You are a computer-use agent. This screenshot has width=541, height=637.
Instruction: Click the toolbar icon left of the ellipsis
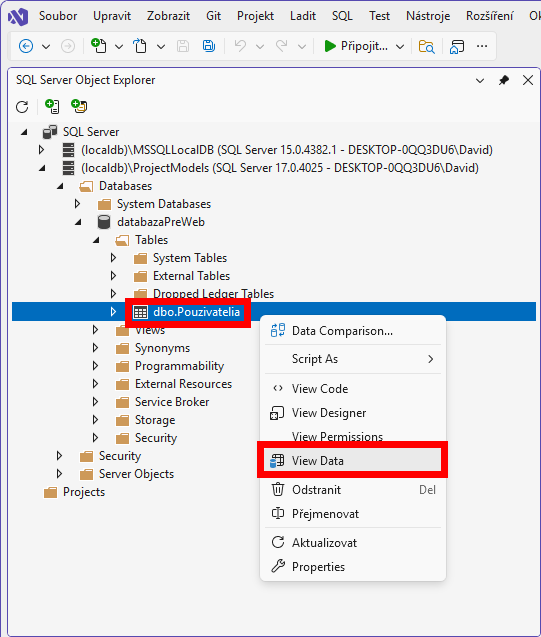click(457, 46)
